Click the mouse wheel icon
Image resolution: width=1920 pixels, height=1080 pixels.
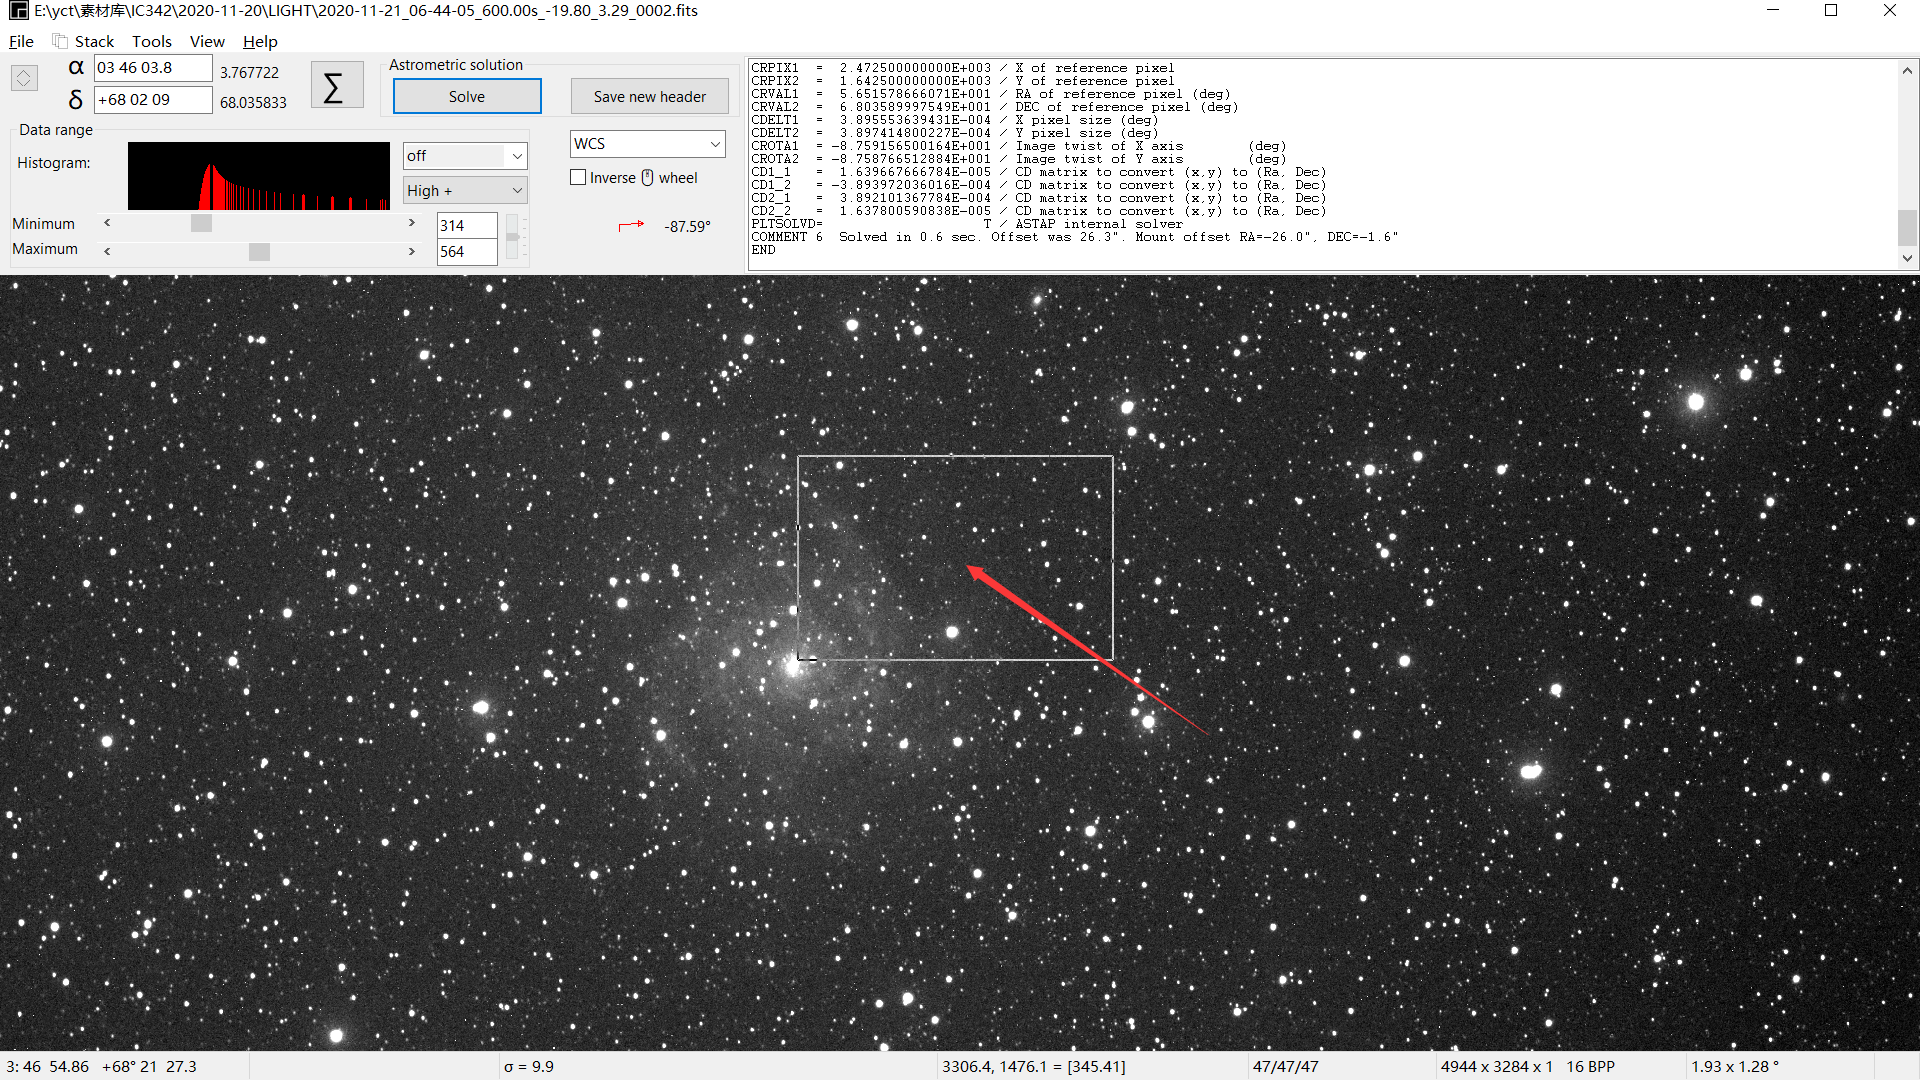647,177
